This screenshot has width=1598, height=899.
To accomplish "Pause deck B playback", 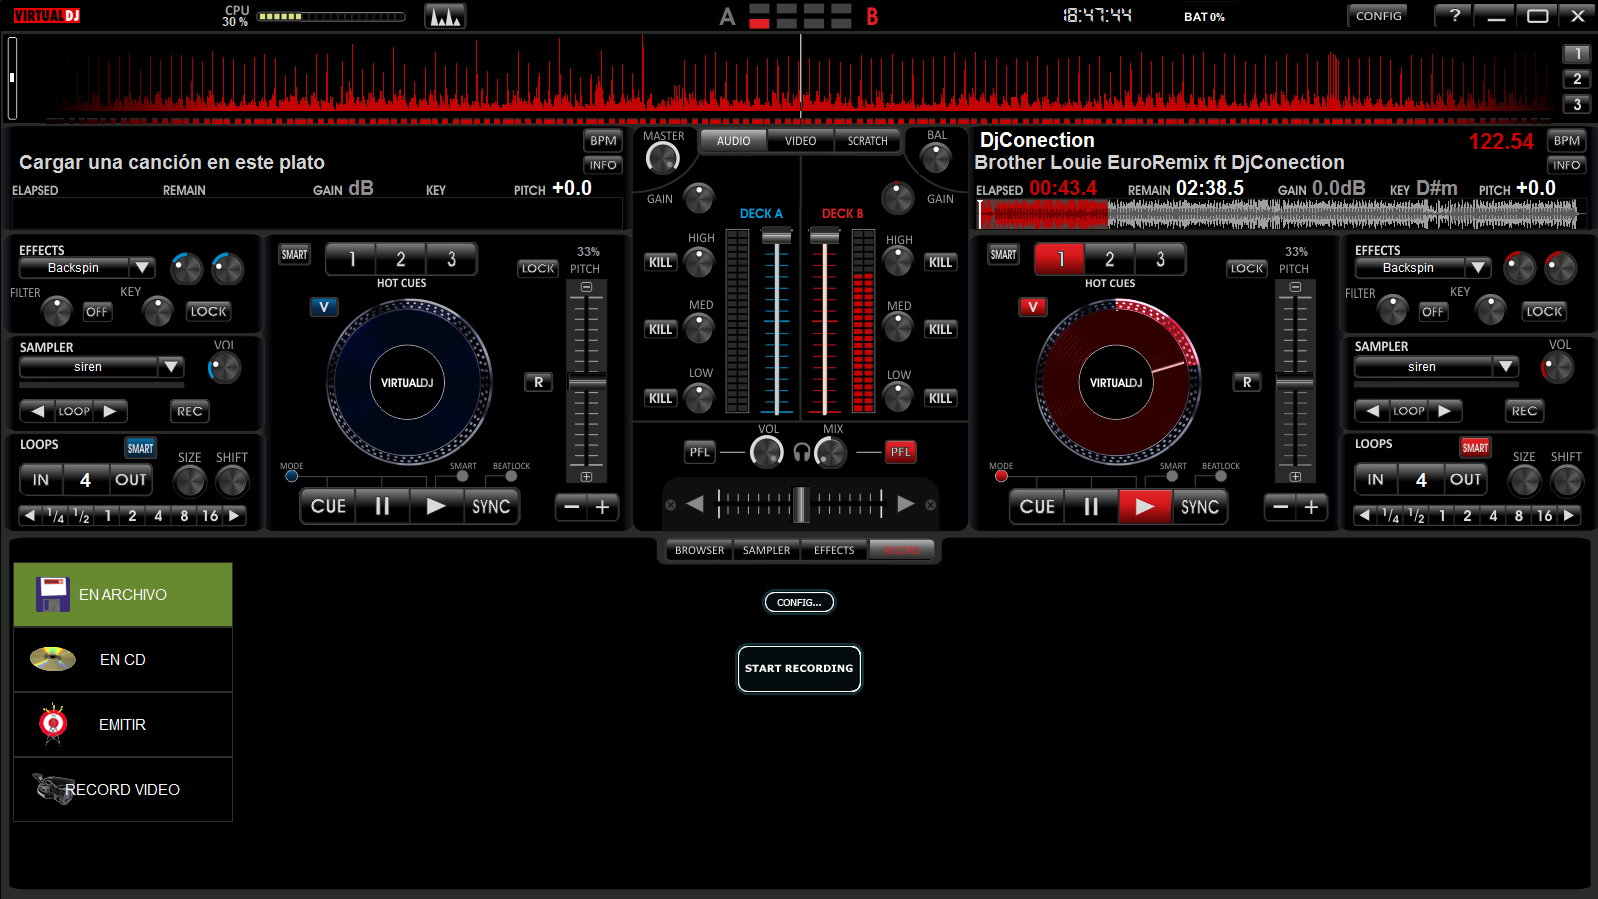I will click(x=1091, y=507).
